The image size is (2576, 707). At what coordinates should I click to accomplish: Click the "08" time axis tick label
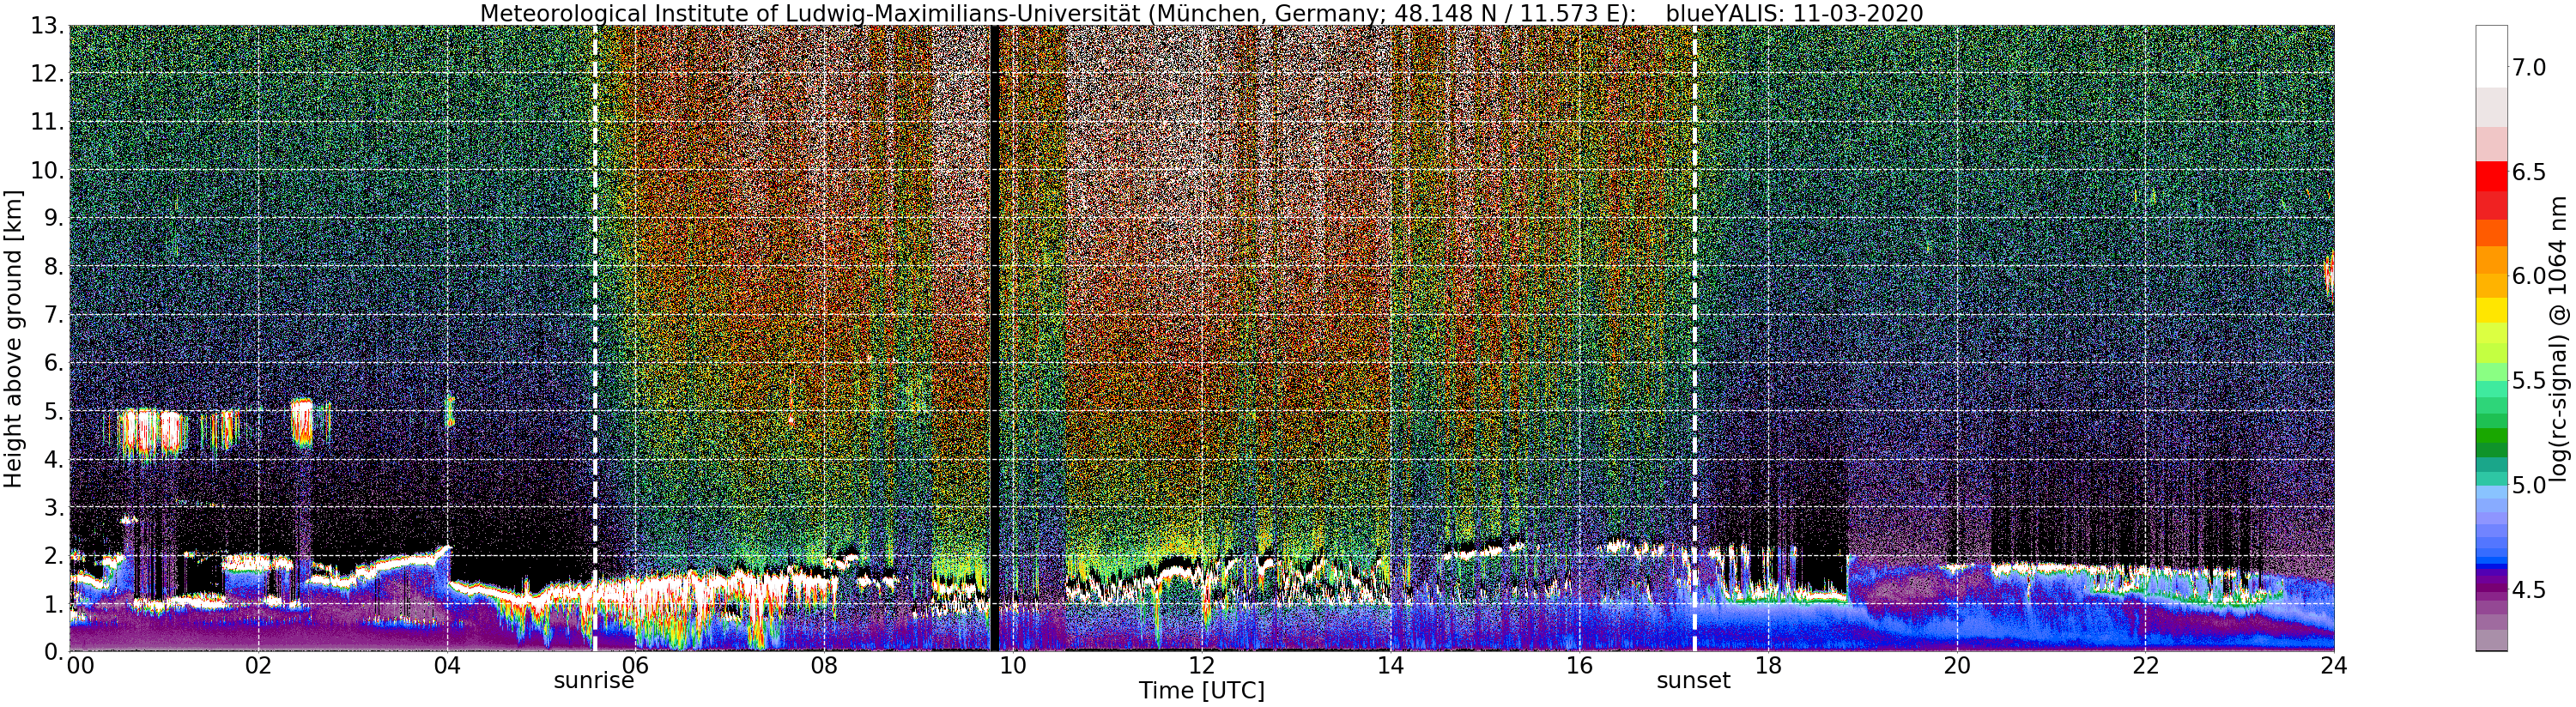coord(824,665)
